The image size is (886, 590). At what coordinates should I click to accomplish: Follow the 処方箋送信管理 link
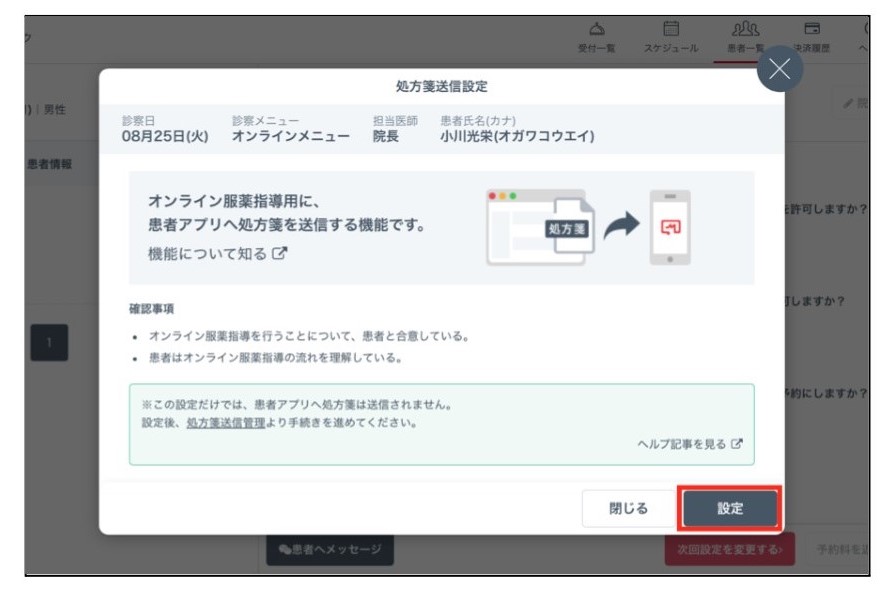[x=226, y=423]
